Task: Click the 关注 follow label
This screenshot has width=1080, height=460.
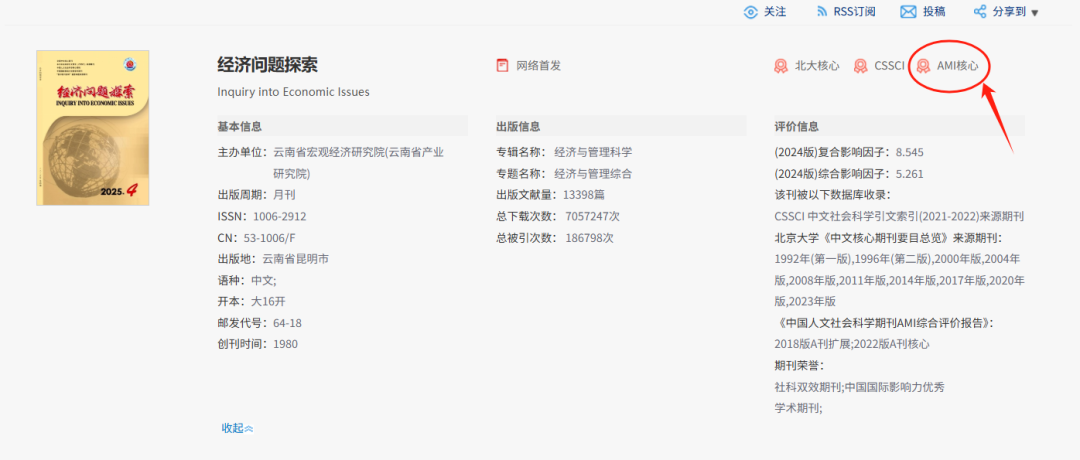Action: (775, 12)
